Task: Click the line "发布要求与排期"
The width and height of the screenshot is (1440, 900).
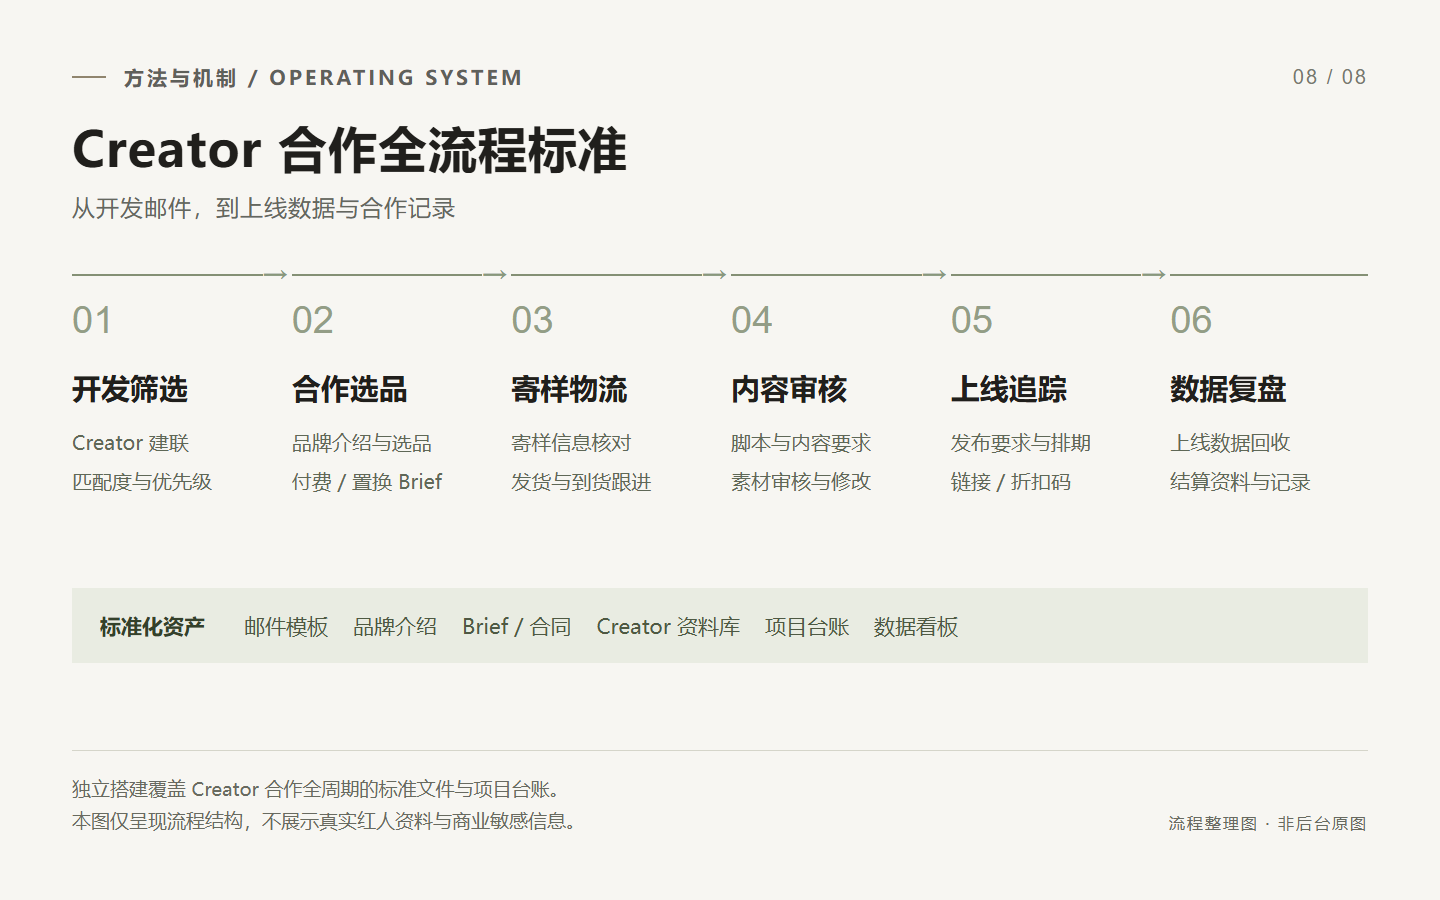Action: point(1021,443)
